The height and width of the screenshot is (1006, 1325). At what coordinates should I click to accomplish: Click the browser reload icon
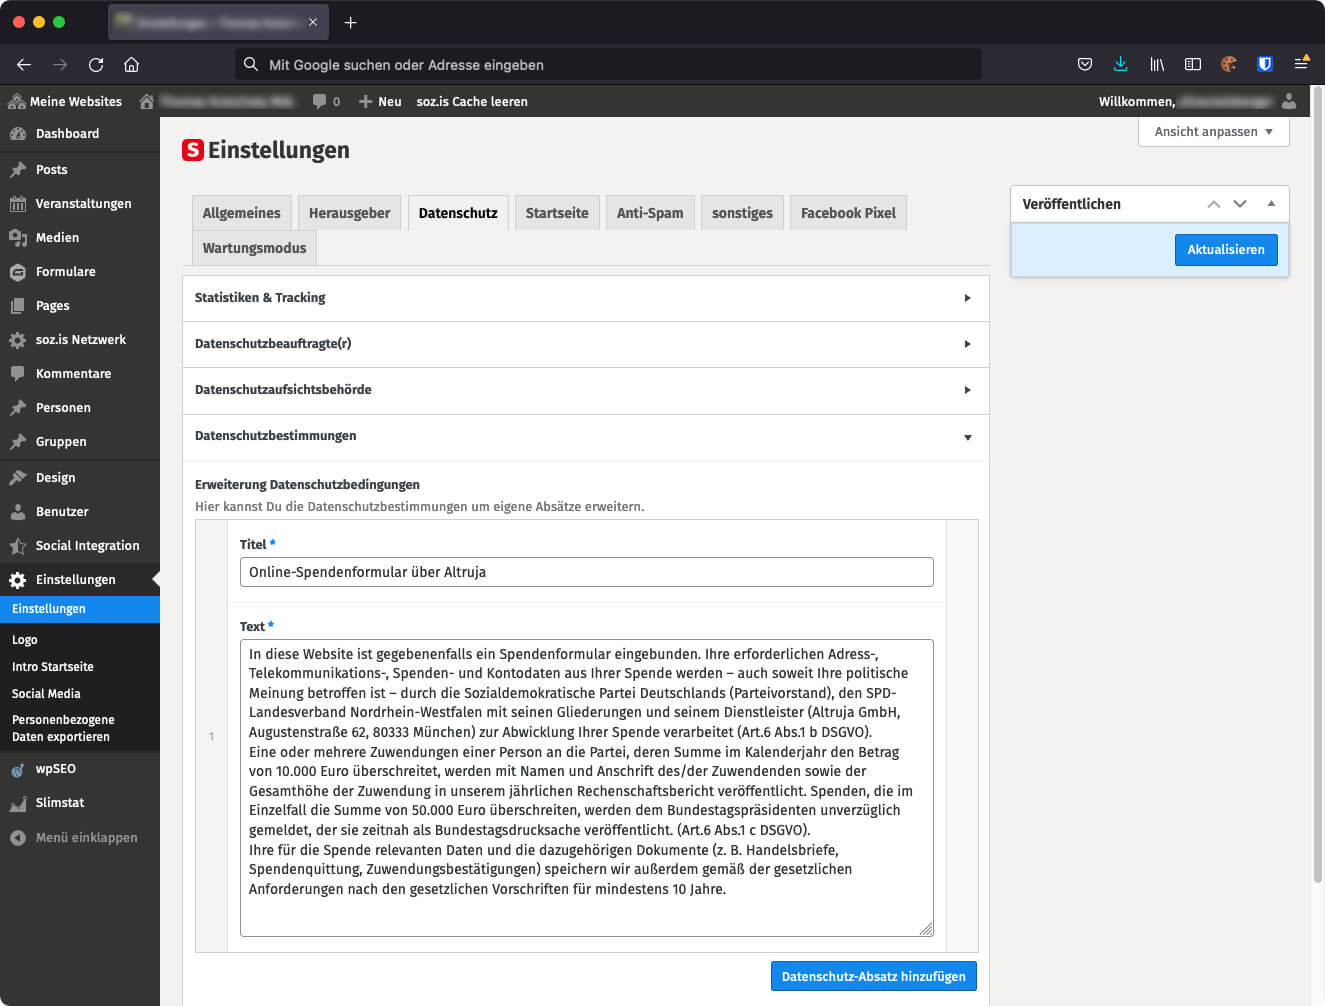pyautogui.click(x=96, y=65)
